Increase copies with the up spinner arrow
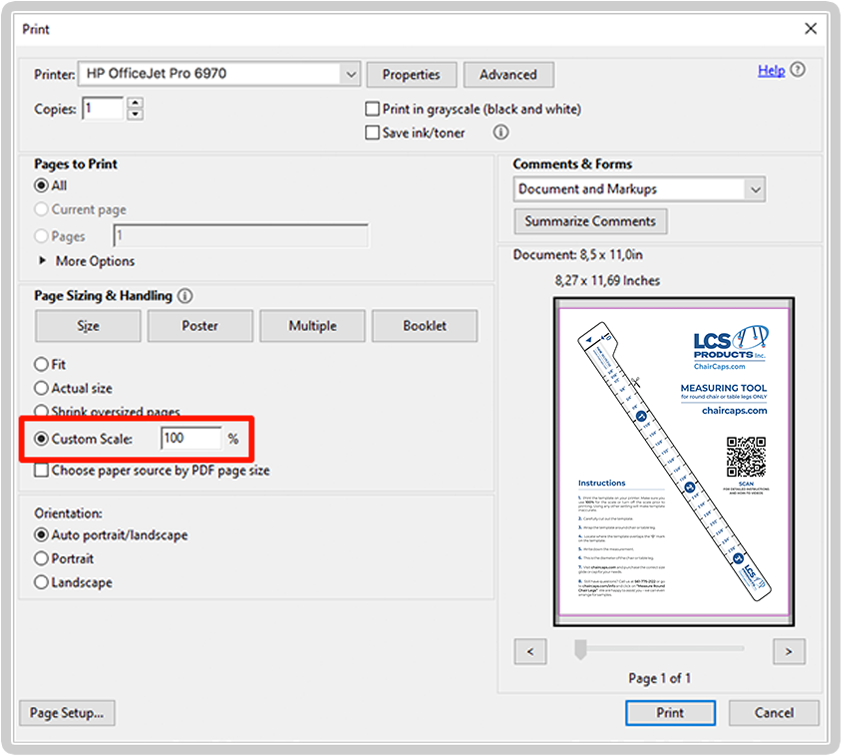This screenshot has height=756, width=841. [135, 102]
